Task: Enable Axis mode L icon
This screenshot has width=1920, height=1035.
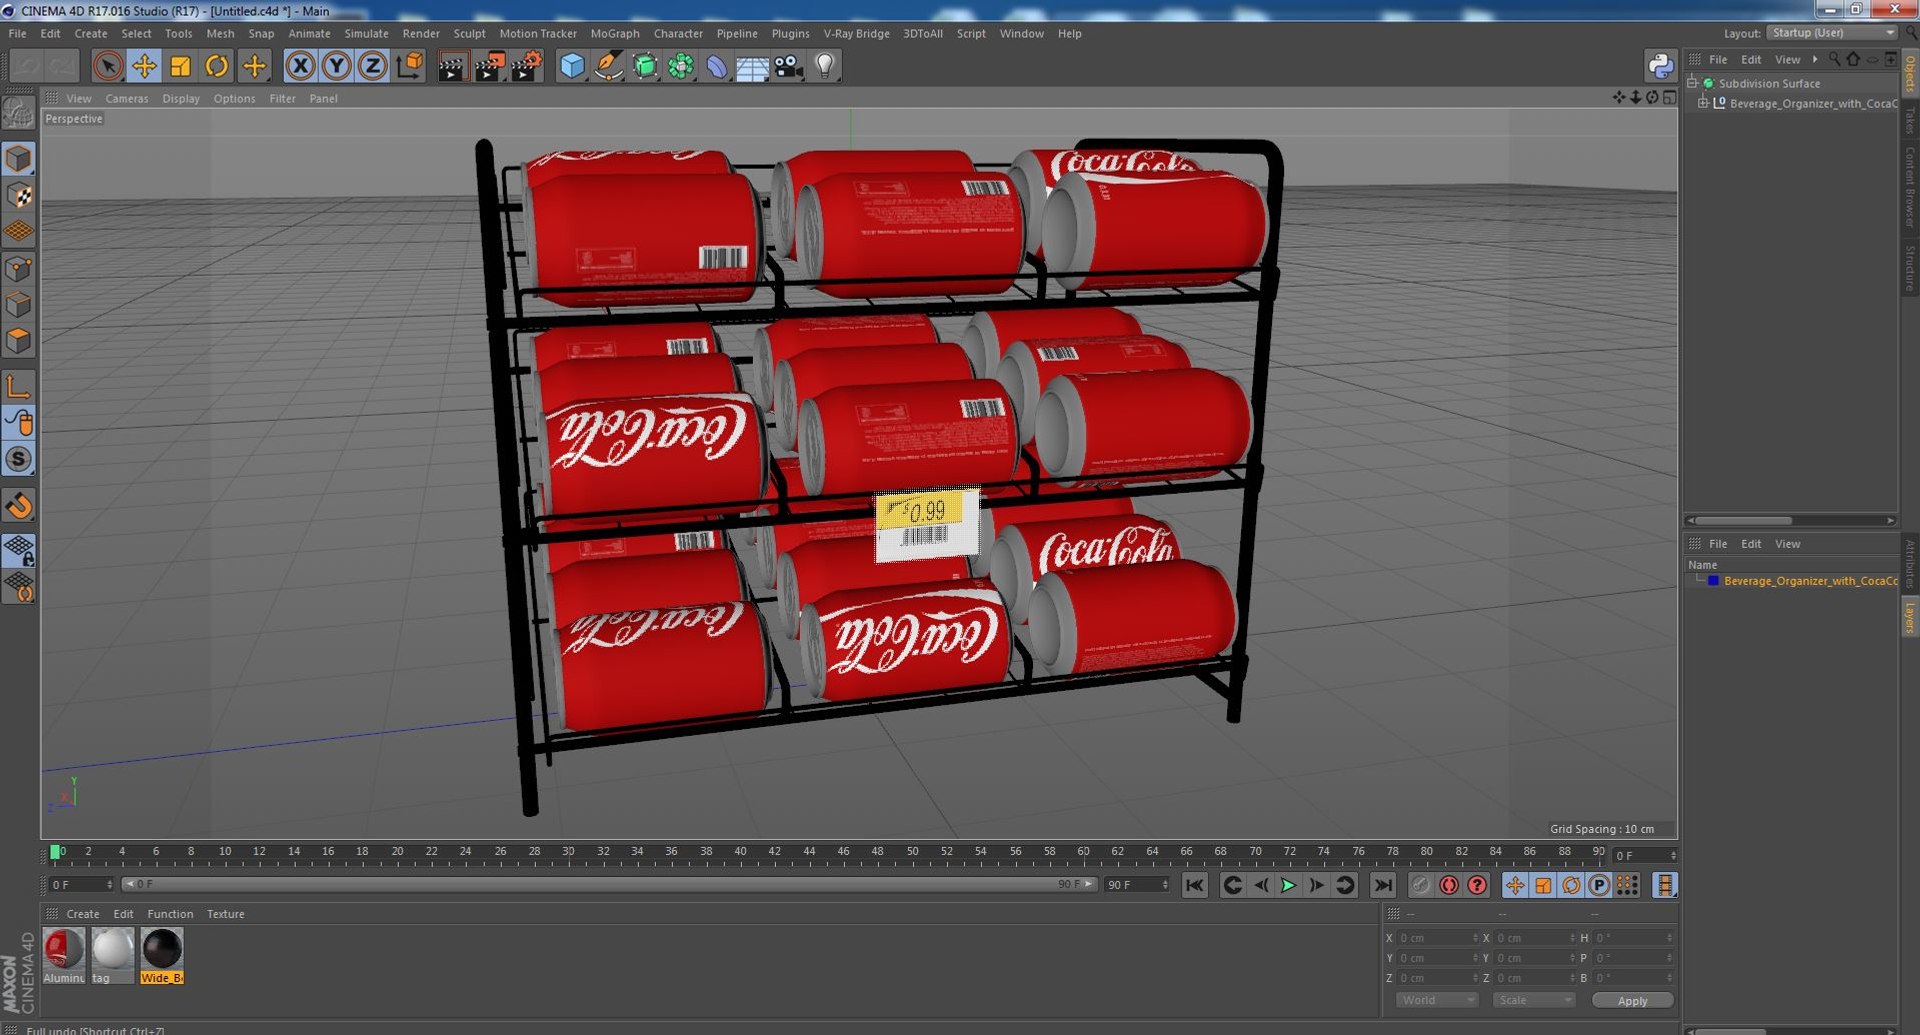Action: coord(19,386)
